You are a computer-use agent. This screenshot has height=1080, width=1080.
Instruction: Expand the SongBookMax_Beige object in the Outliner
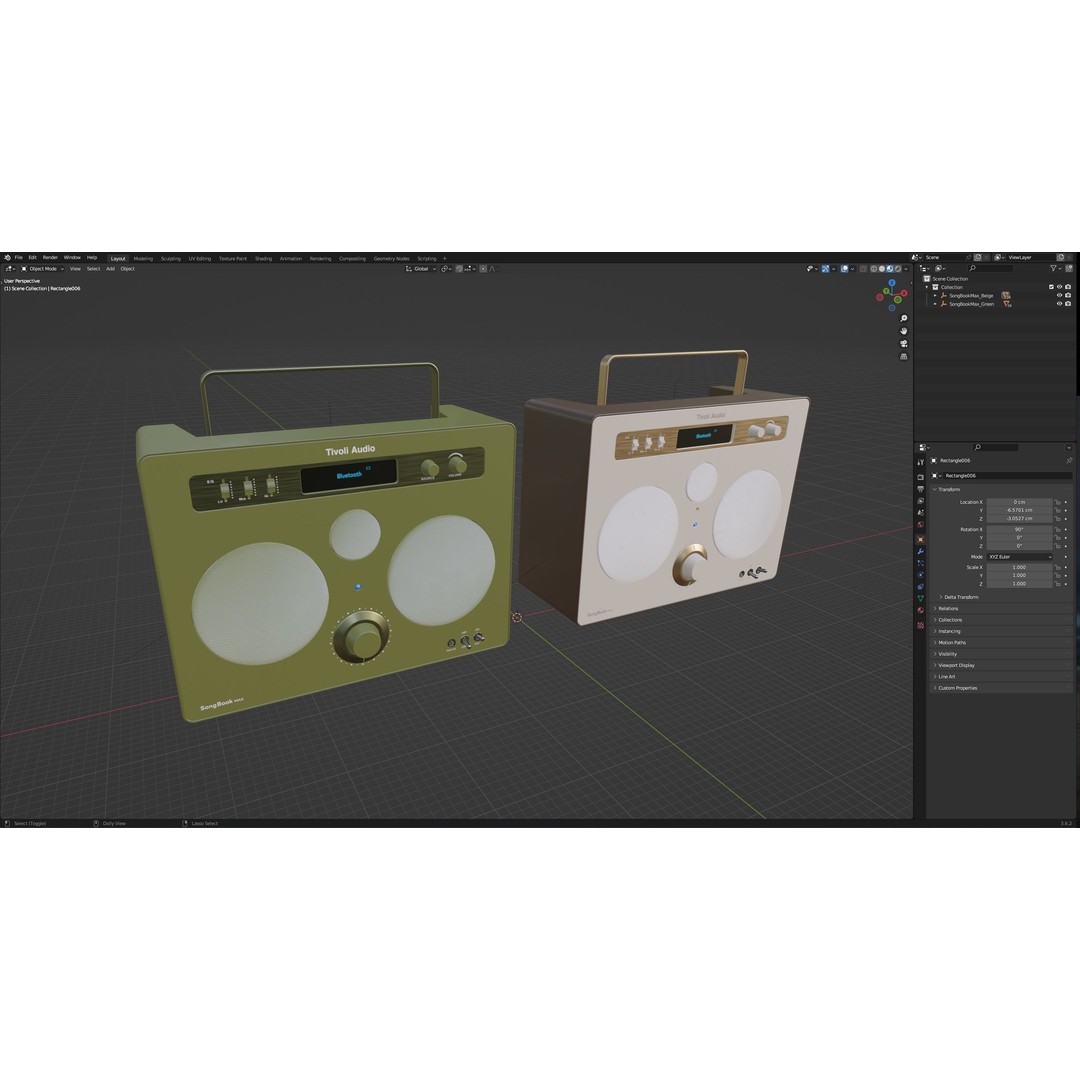934,295
